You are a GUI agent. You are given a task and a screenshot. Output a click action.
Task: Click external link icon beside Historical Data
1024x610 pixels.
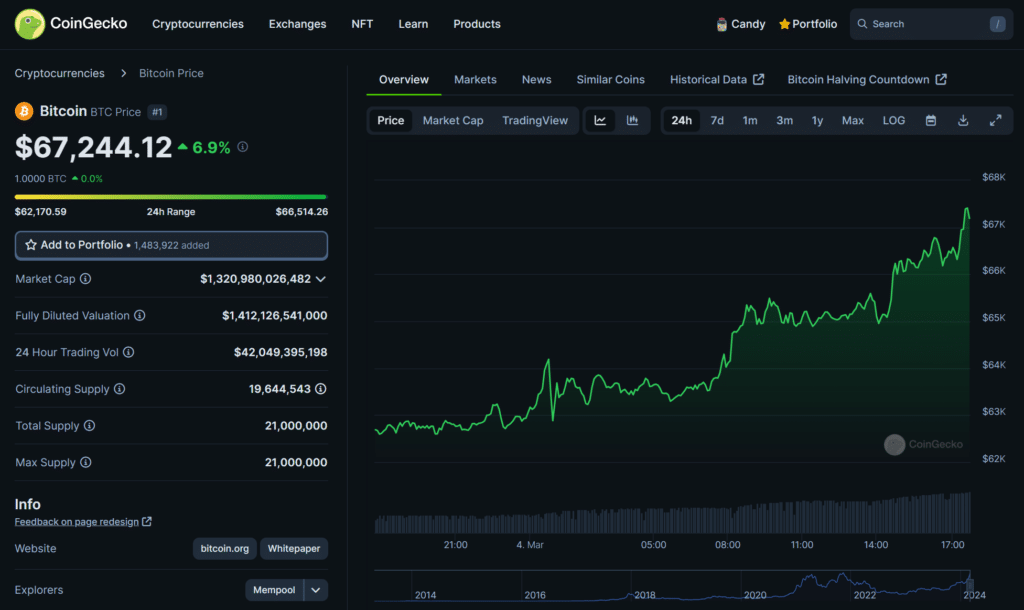coord(758,79)
